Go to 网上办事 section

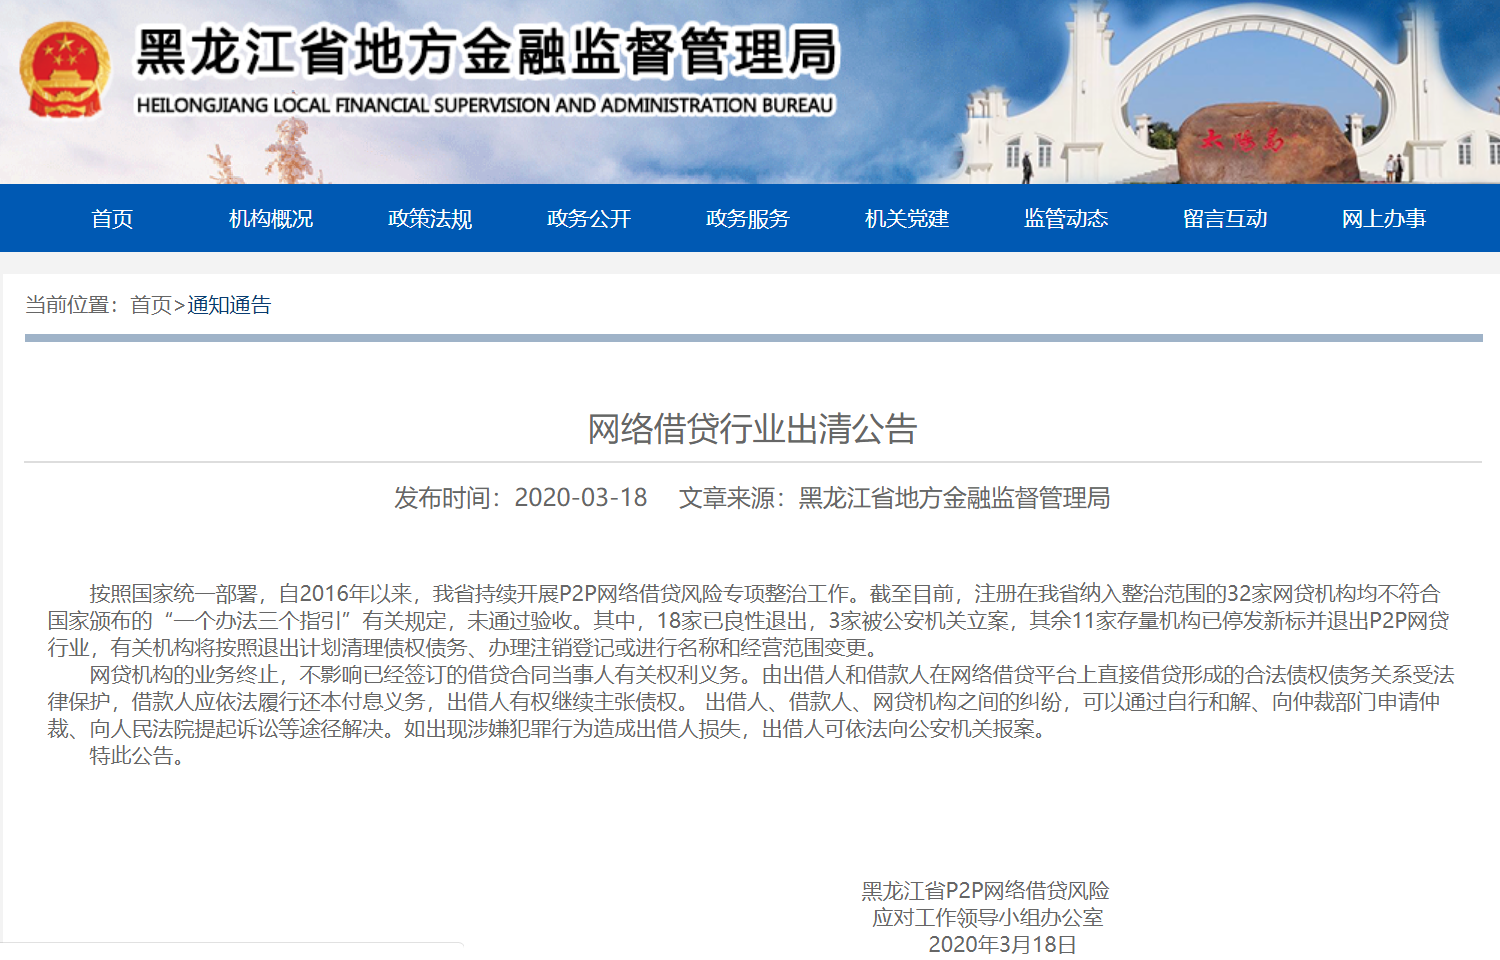pyautogui.click(x=1384, y=219)
